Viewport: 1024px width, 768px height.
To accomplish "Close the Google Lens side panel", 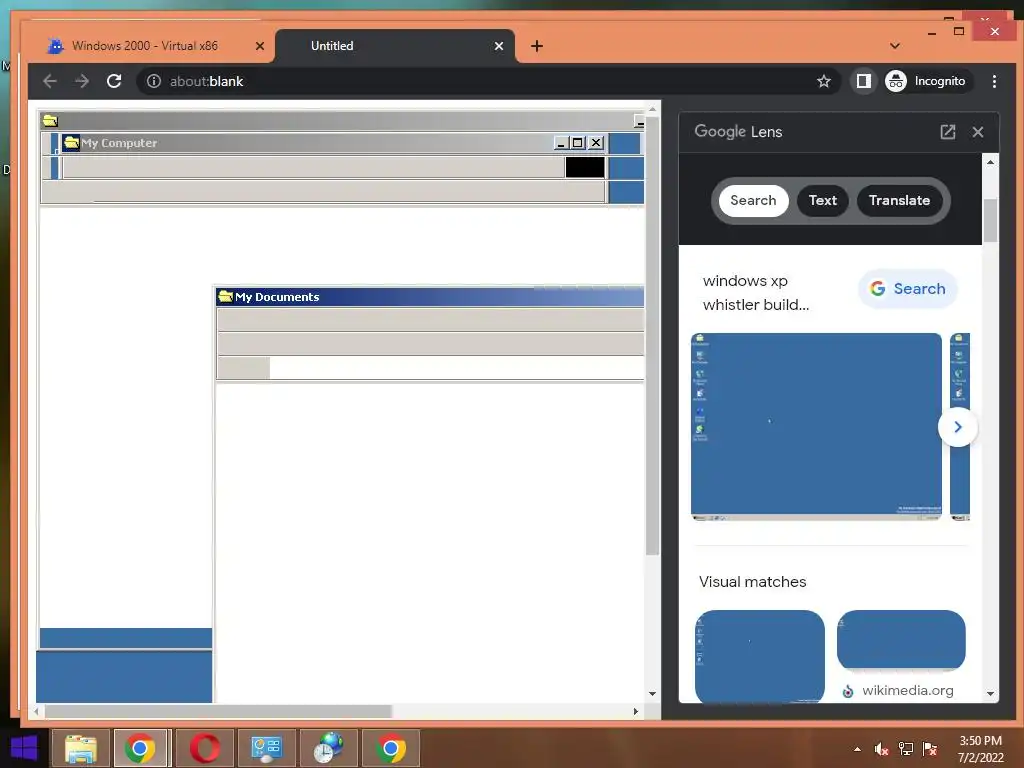I will point(978,132).
